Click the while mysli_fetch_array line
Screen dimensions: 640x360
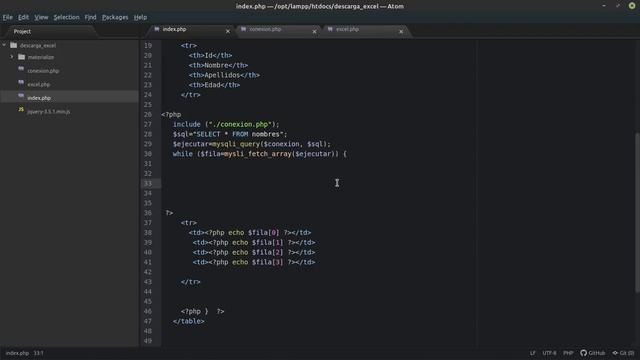tap(260, 154)
